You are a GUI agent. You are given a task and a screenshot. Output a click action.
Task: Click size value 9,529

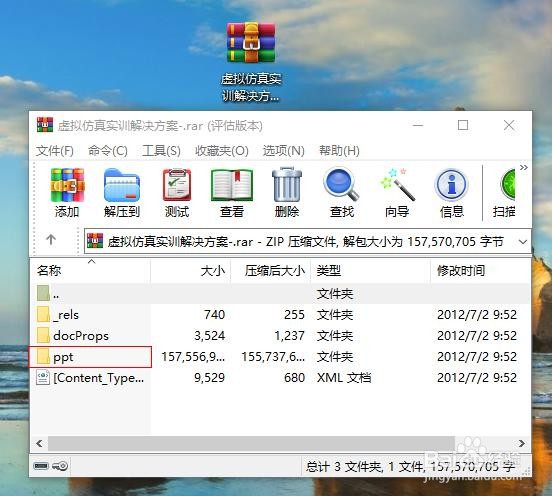point(209,378)
